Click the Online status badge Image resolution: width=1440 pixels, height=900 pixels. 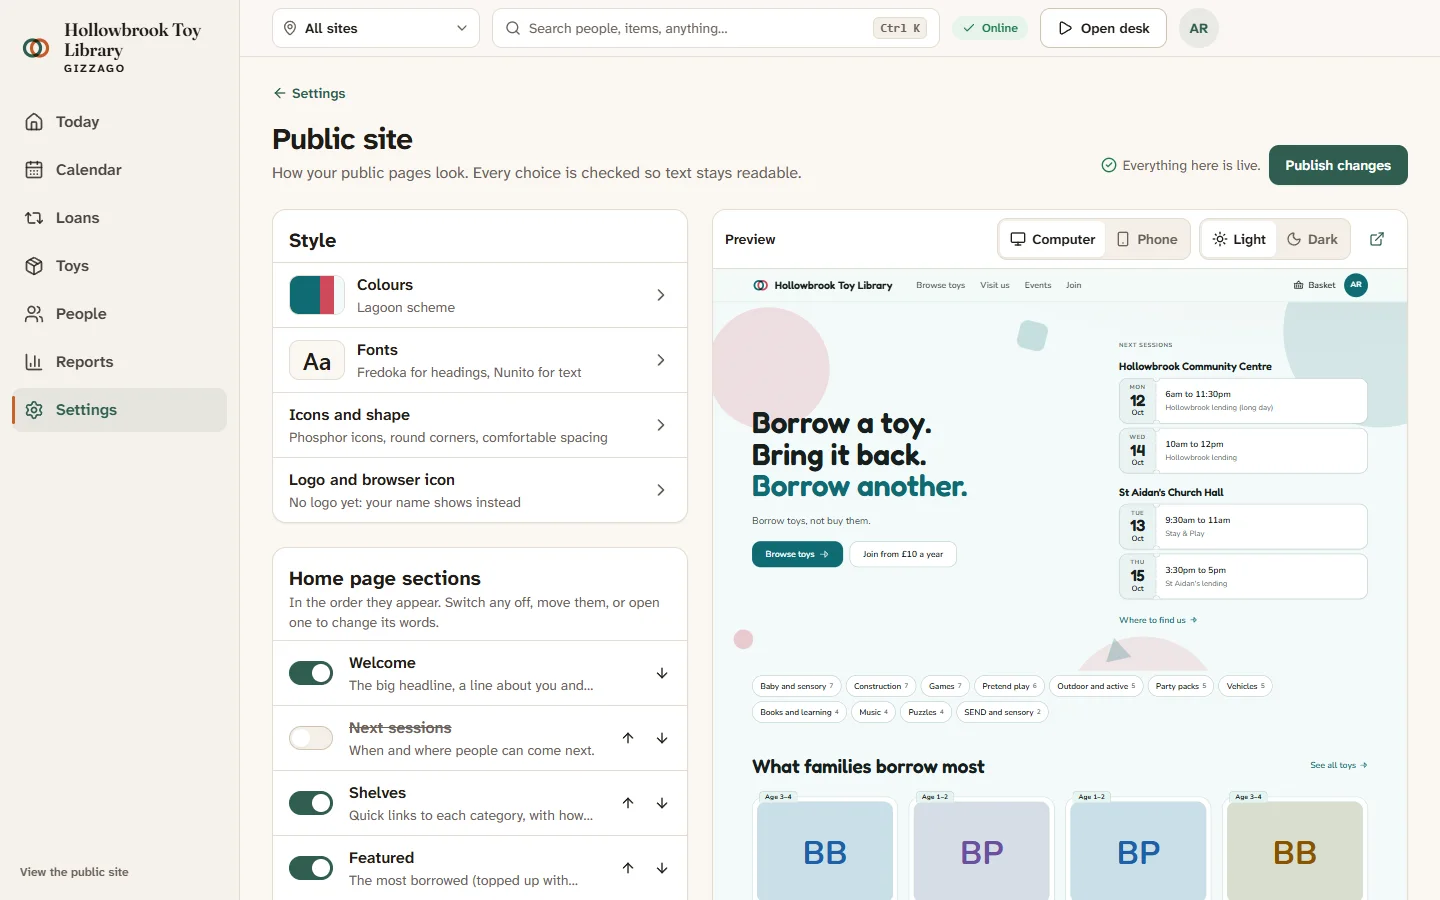click(x=990, y=28)
